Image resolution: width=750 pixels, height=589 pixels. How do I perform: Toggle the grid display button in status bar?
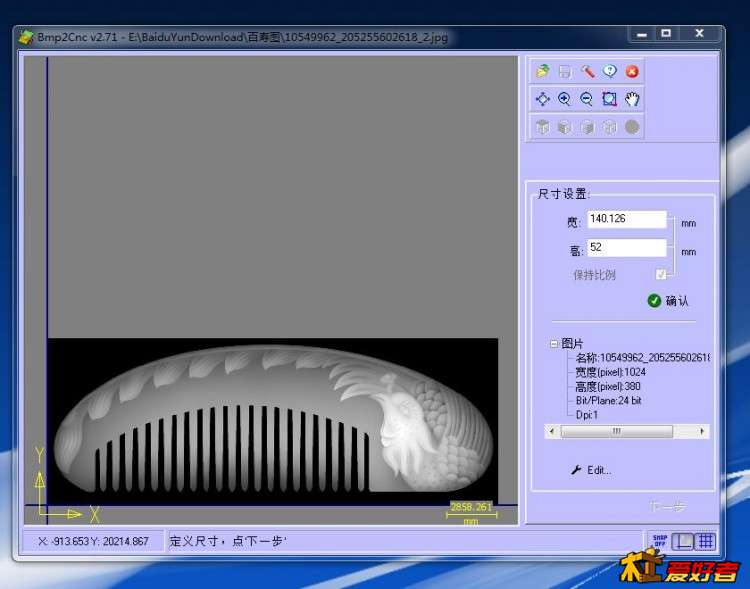tap(705, 541)
